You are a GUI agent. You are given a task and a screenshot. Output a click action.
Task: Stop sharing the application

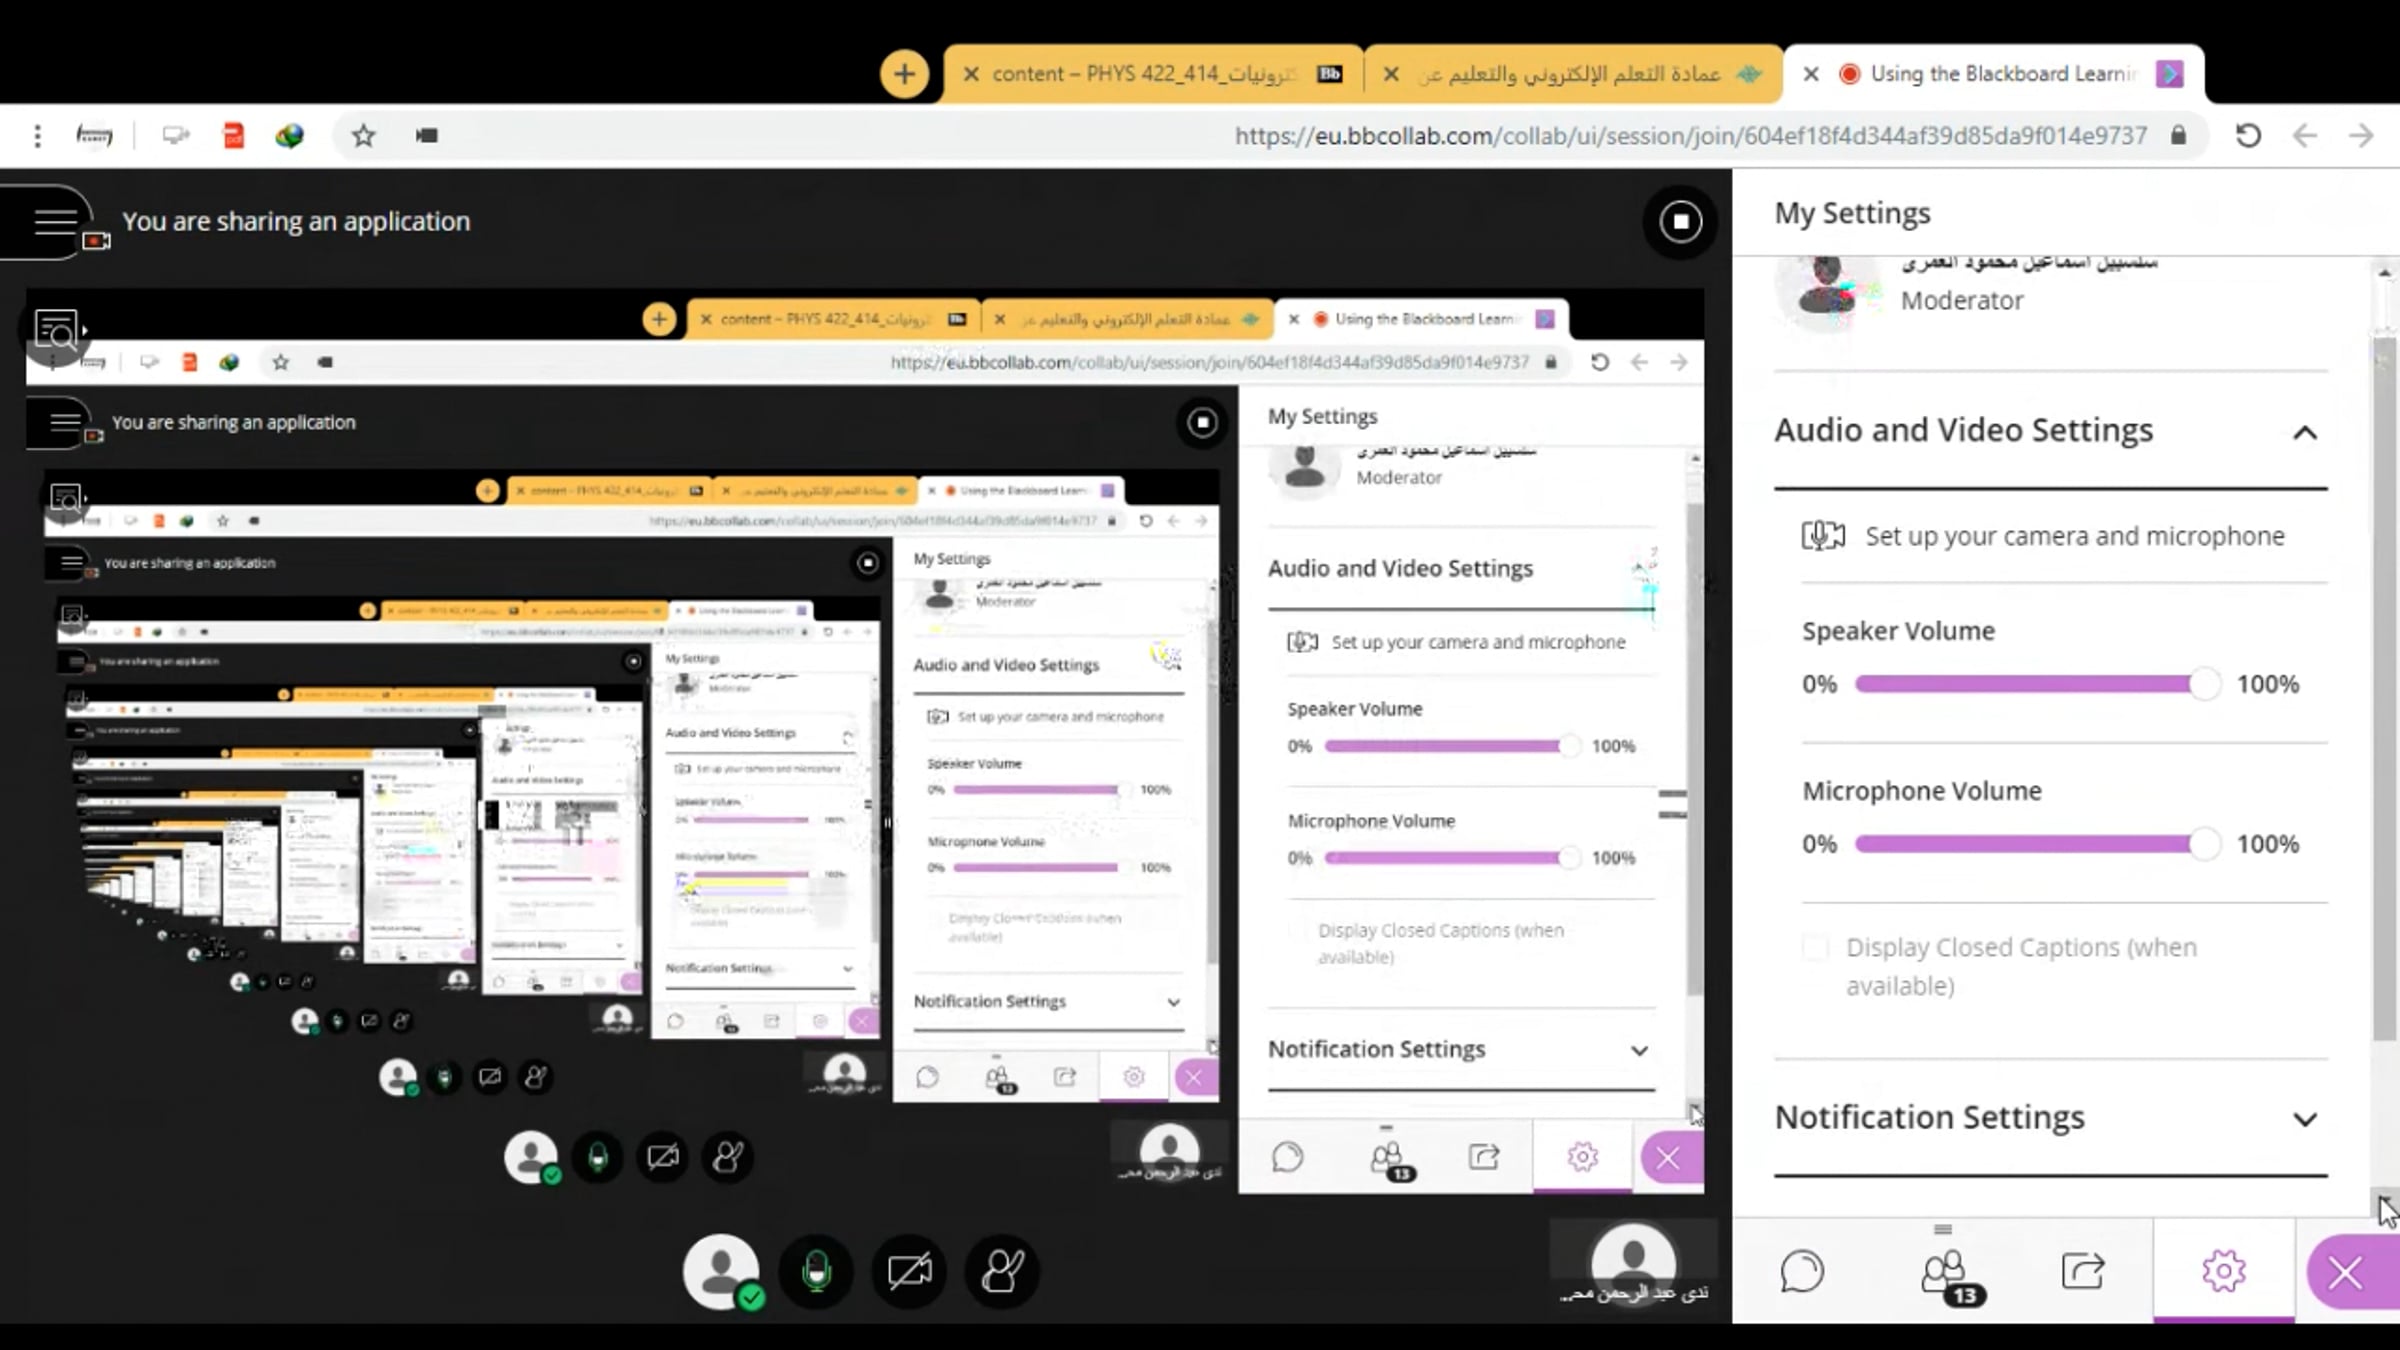click(x=1680, y=221)
